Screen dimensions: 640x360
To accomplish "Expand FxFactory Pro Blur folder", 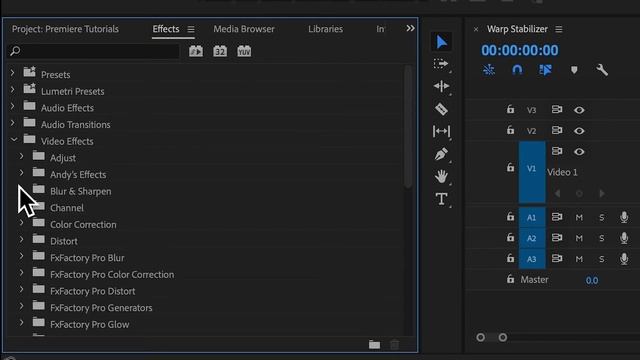I will [21, 256].
